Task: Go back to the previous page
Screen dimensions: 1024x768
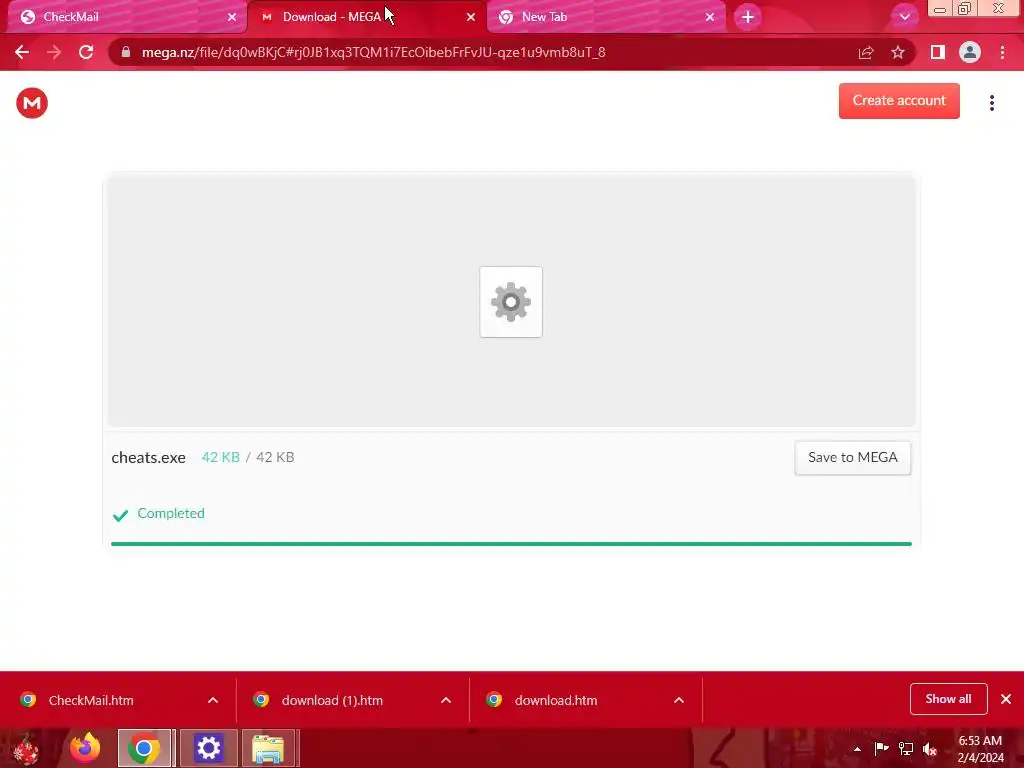Action: (22, 52)
